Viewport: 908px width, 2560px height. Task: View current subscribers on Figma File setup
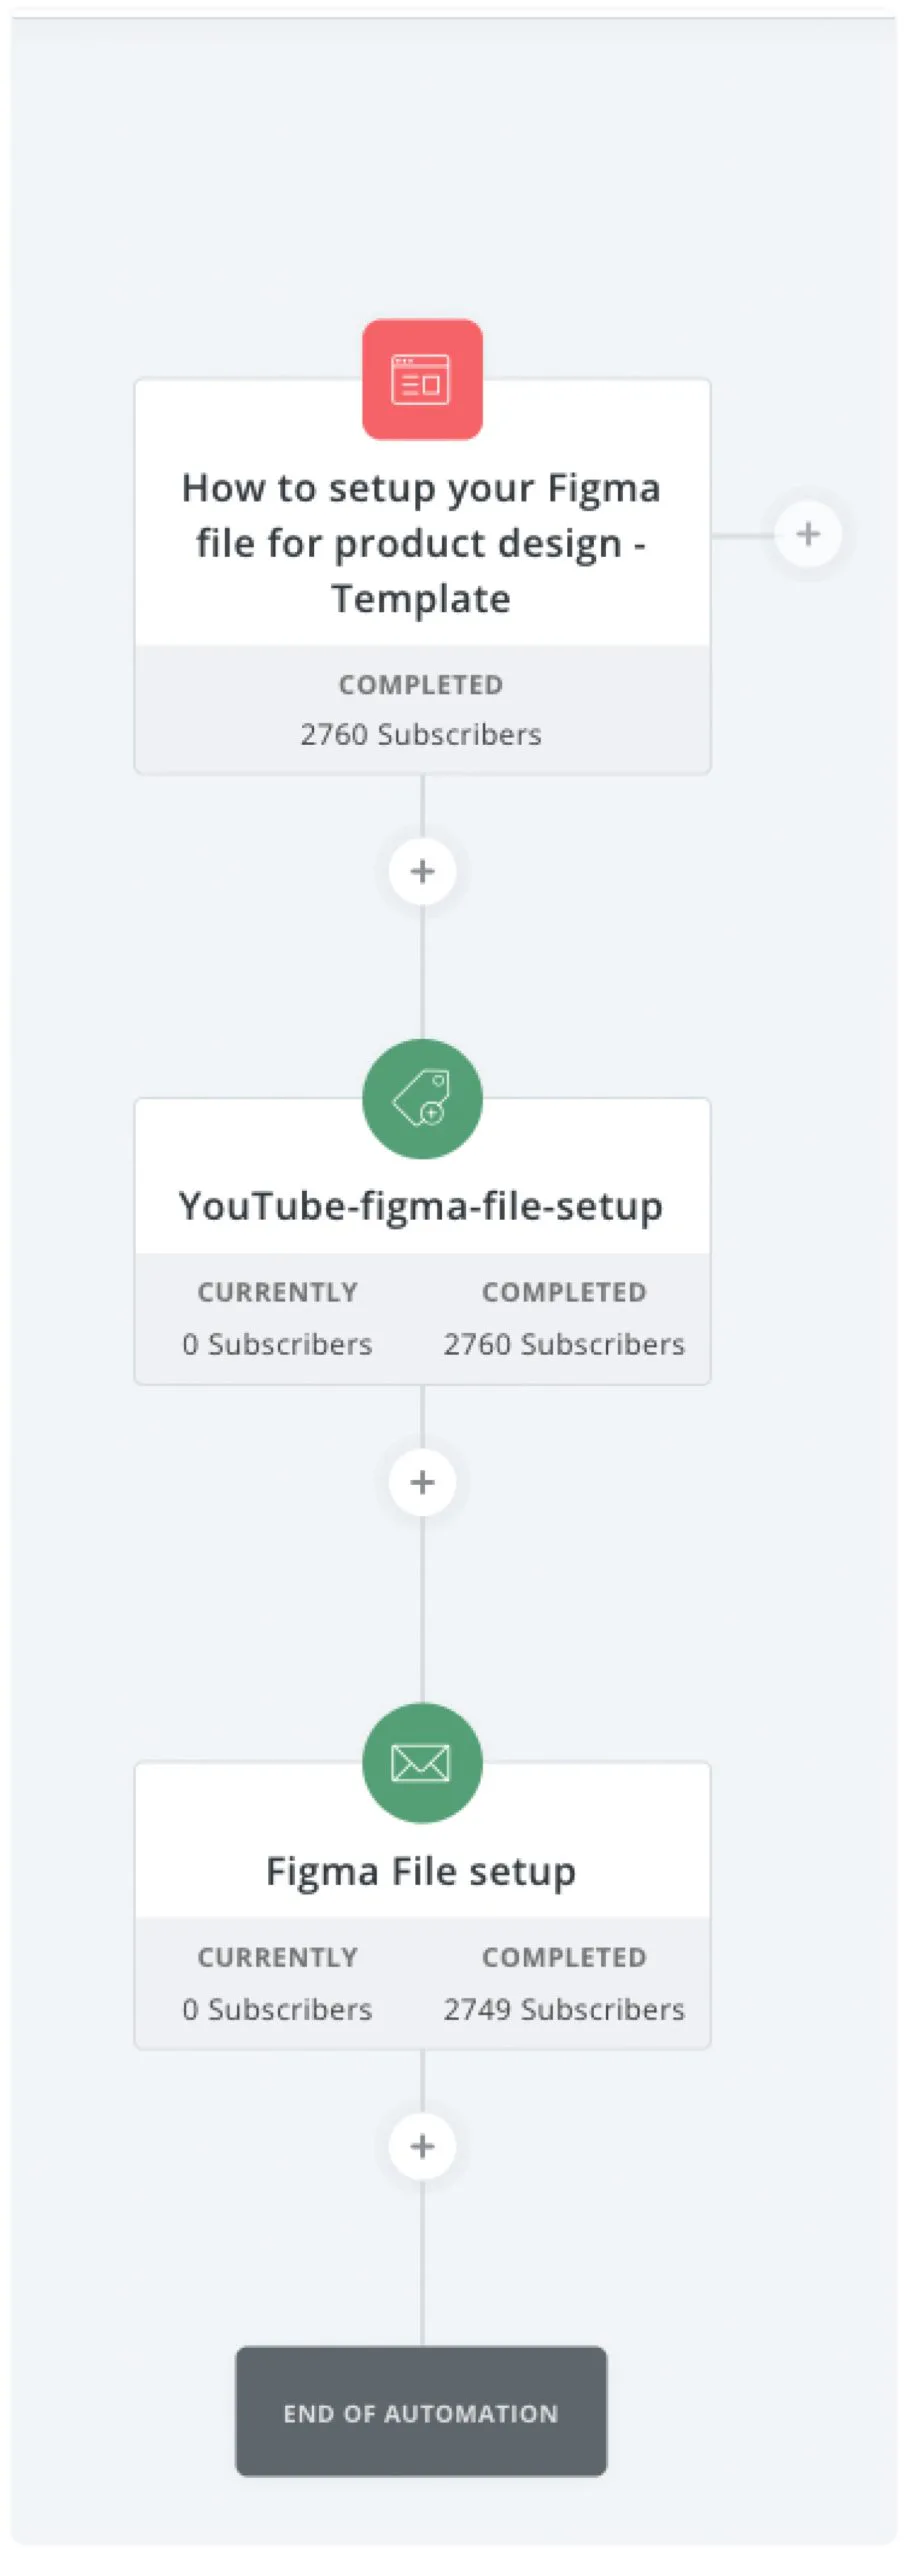tap(277, 2009)
